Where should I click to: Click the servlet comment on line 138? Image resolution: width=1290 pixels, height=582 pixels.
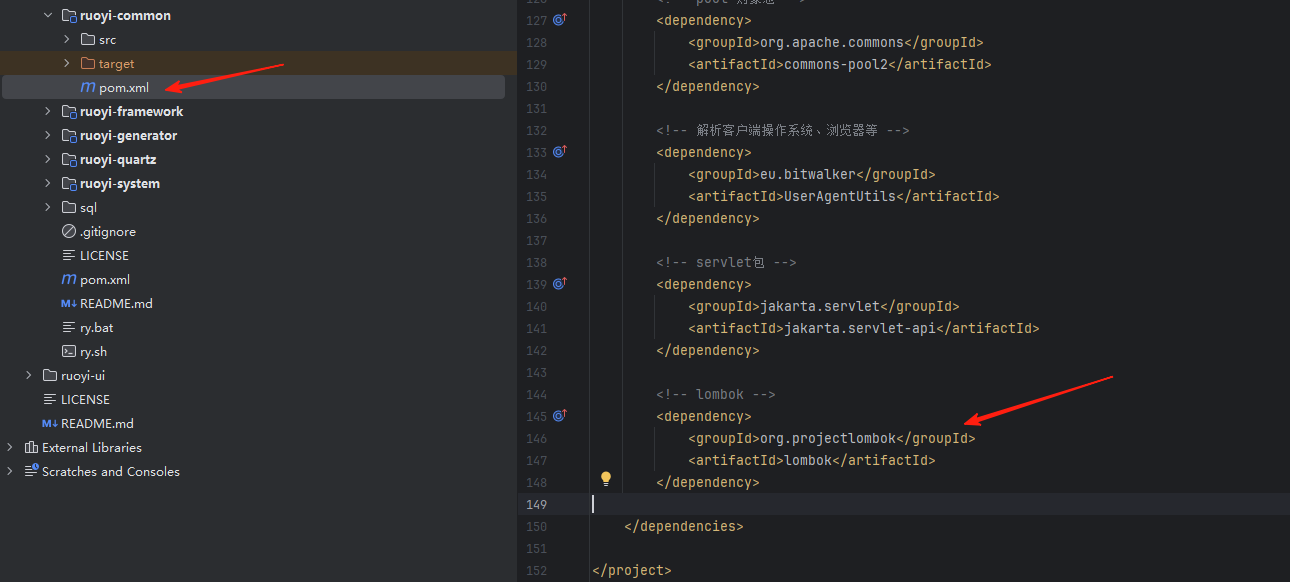tap(726, 262)
